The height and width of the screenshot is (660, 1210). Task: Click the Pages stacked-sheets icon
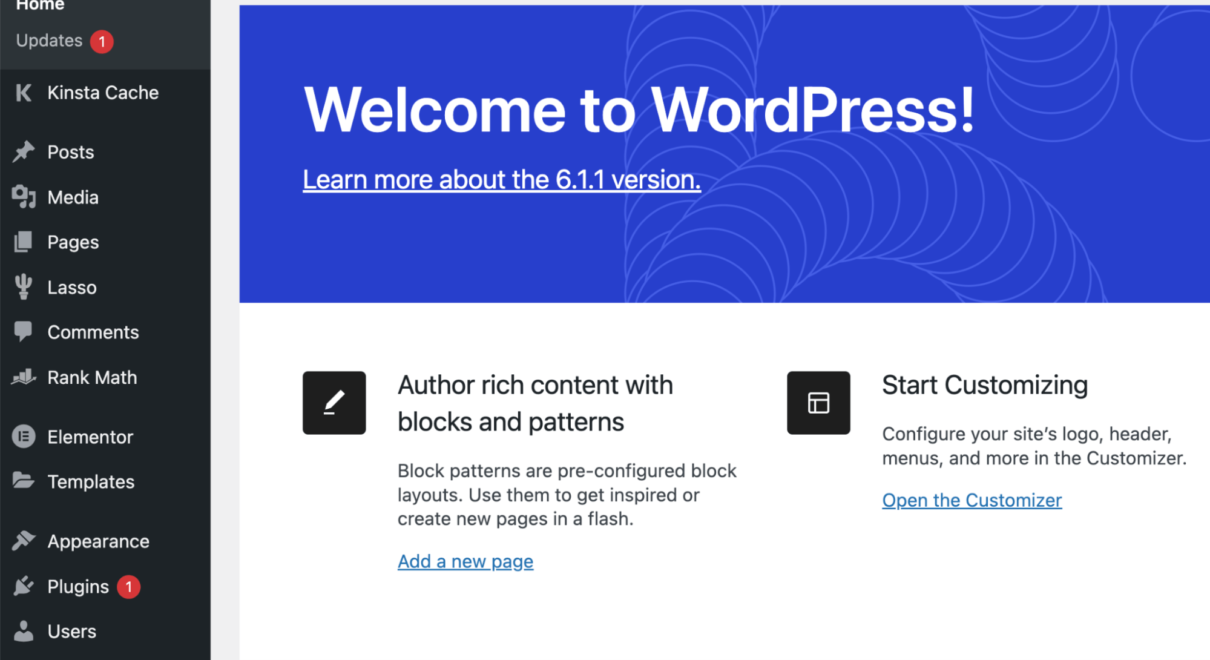tap(23, 242)
